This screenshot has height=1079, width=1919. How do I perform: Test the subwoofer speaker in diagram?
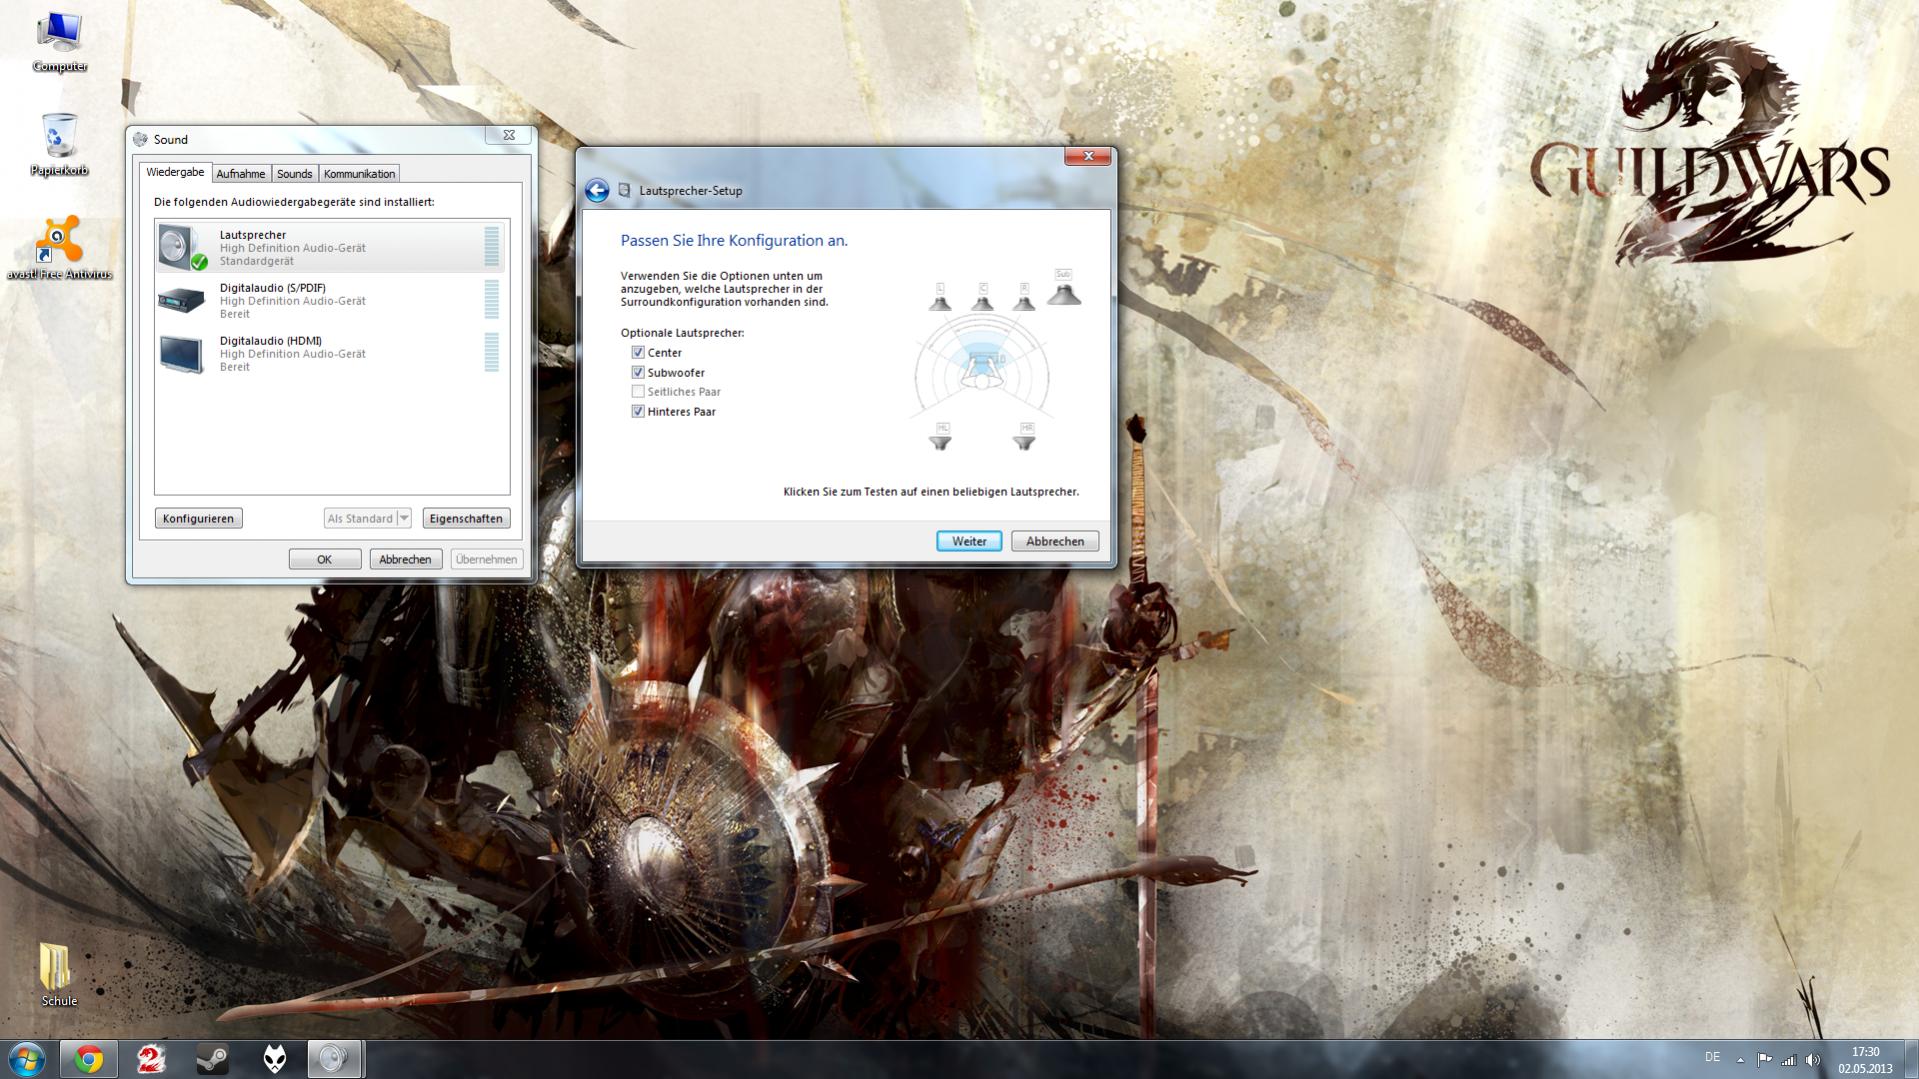pyautogui.click(x=1064, y=288)
